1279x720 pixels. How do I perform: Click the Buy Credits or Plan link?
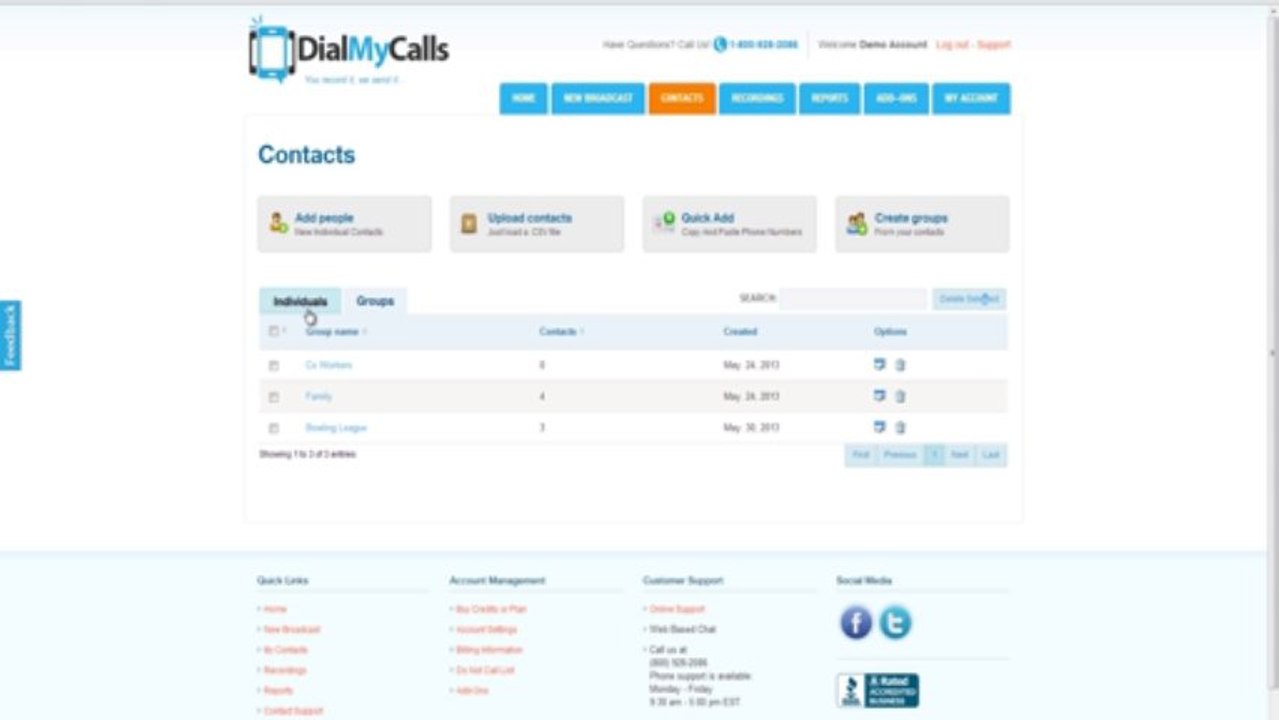click(x=491, y=609)
